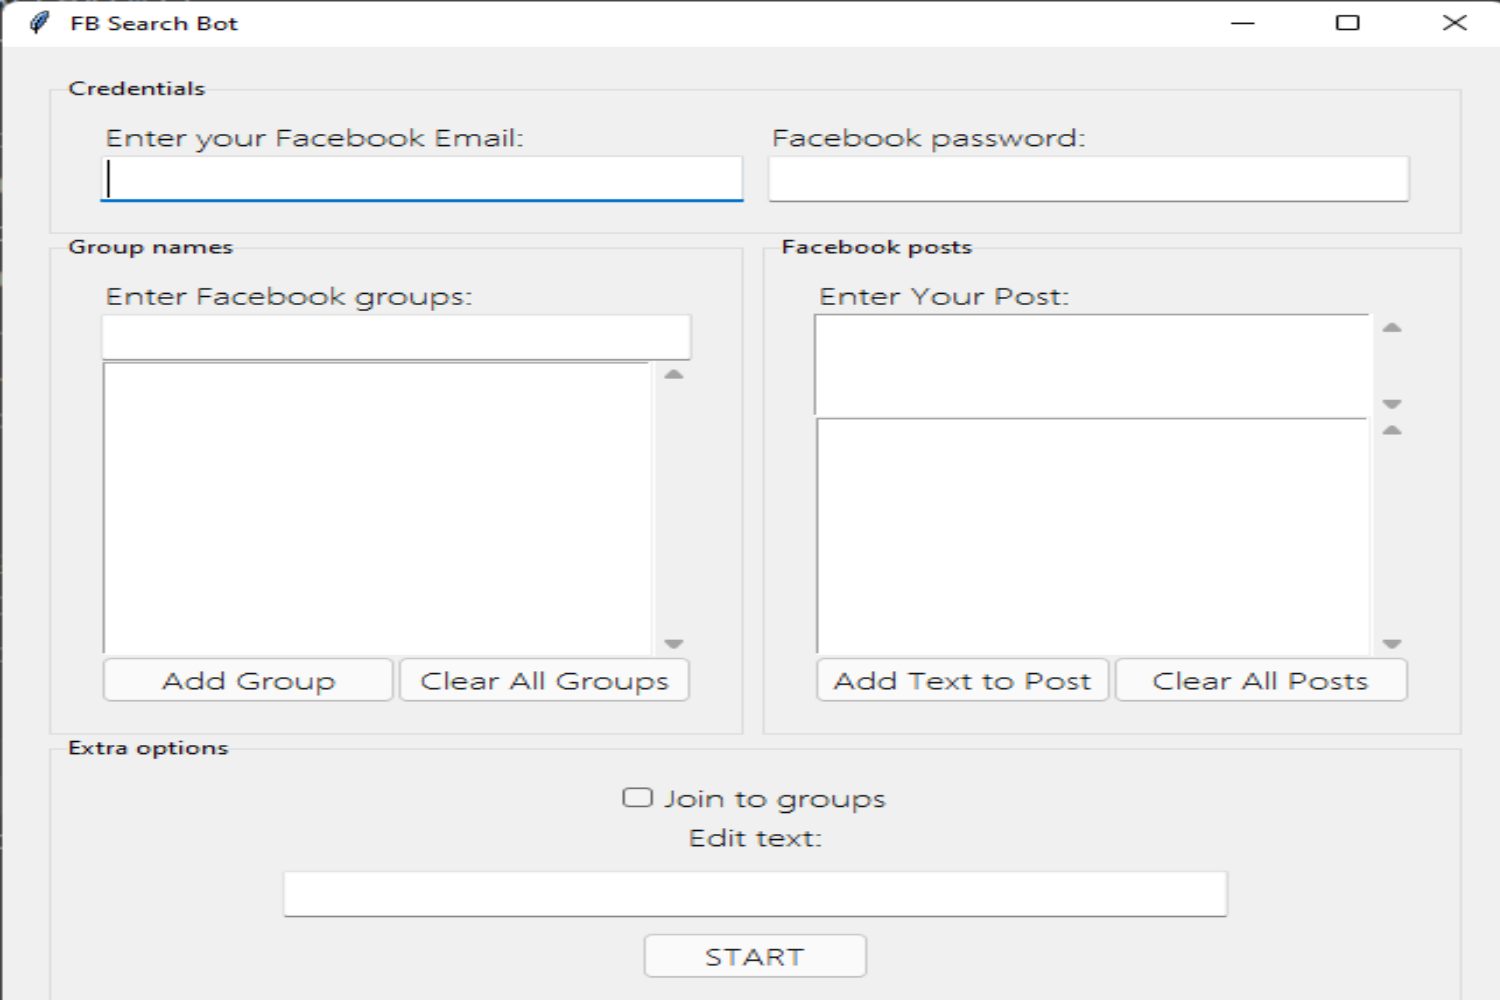This screenshot has height=1000, width=1500.
Task: Click the 'Enter Facebook groups:' label
Action: click(289, 297)
